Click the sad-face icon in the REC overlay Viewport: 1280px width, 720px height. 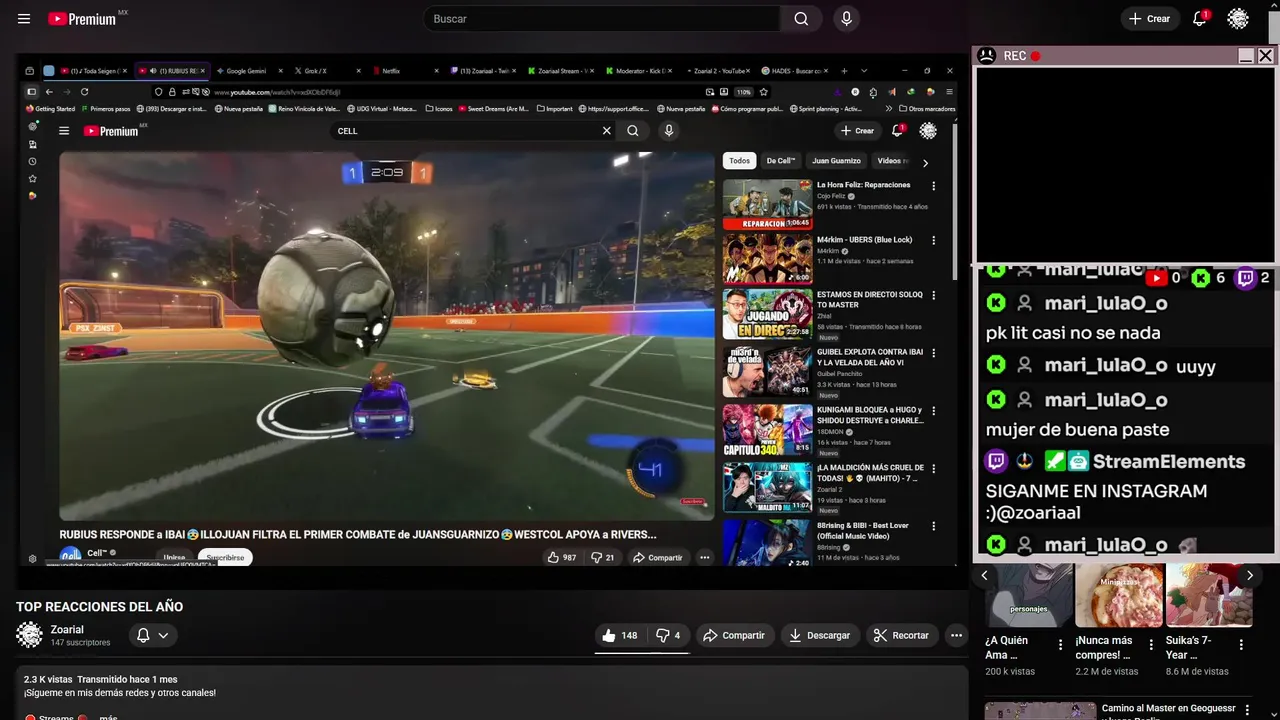point(986,56)
